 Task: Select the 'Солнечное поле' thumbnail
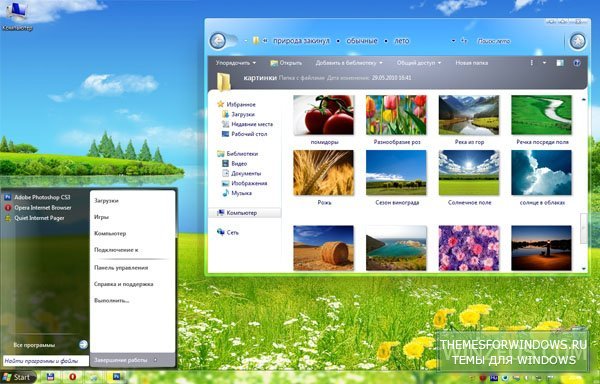pyautogui.click(x=469, y=172)
